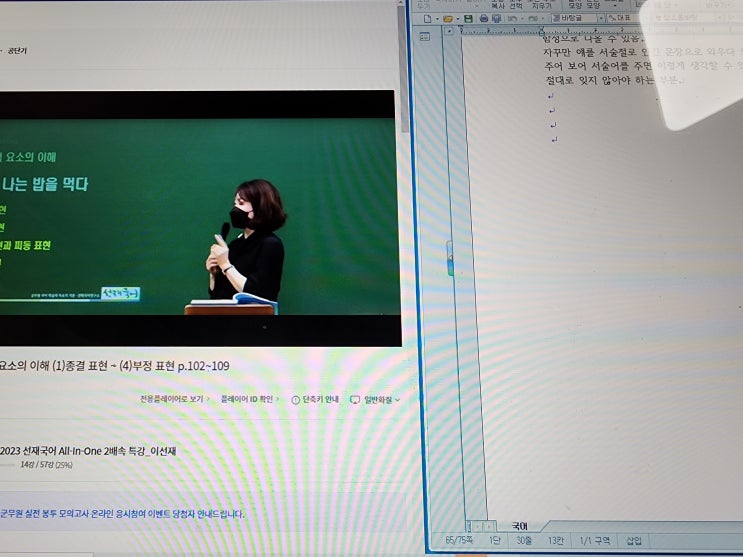This screenshot has height=557, width=743.
Task: Open the 단축키 안내 shortcut guide
Action: pyautogui.click(x=321, y=400)
